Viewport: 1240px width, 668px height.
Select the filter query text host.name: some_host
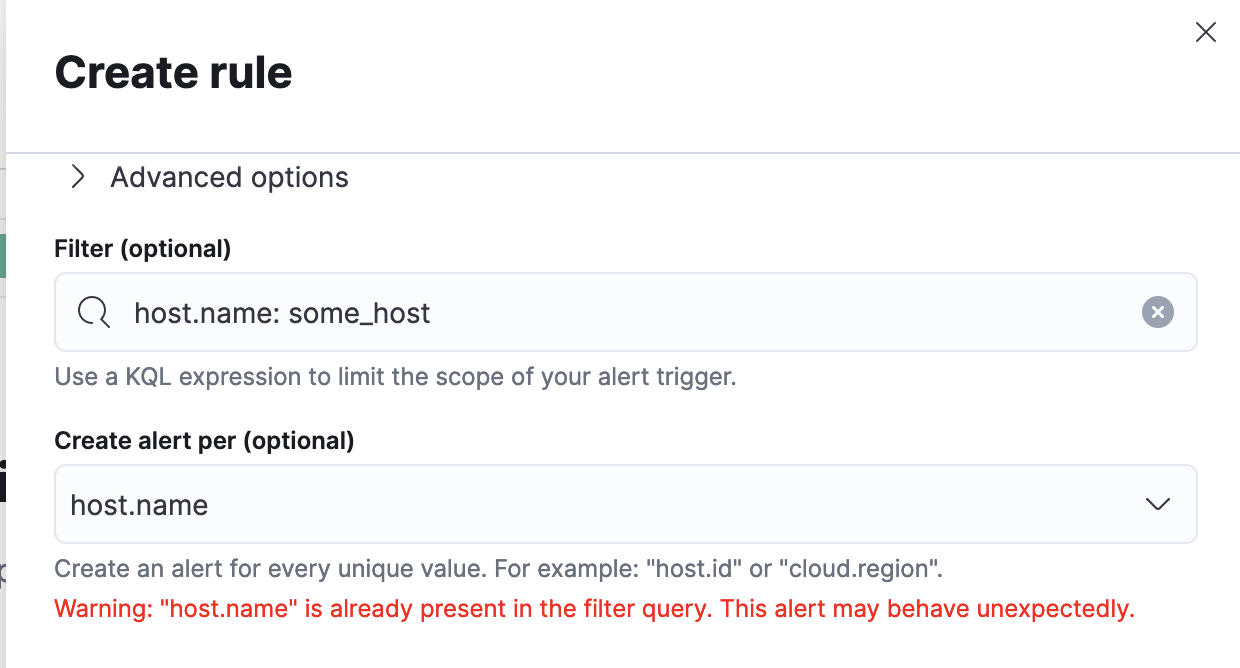coord(282,312)
